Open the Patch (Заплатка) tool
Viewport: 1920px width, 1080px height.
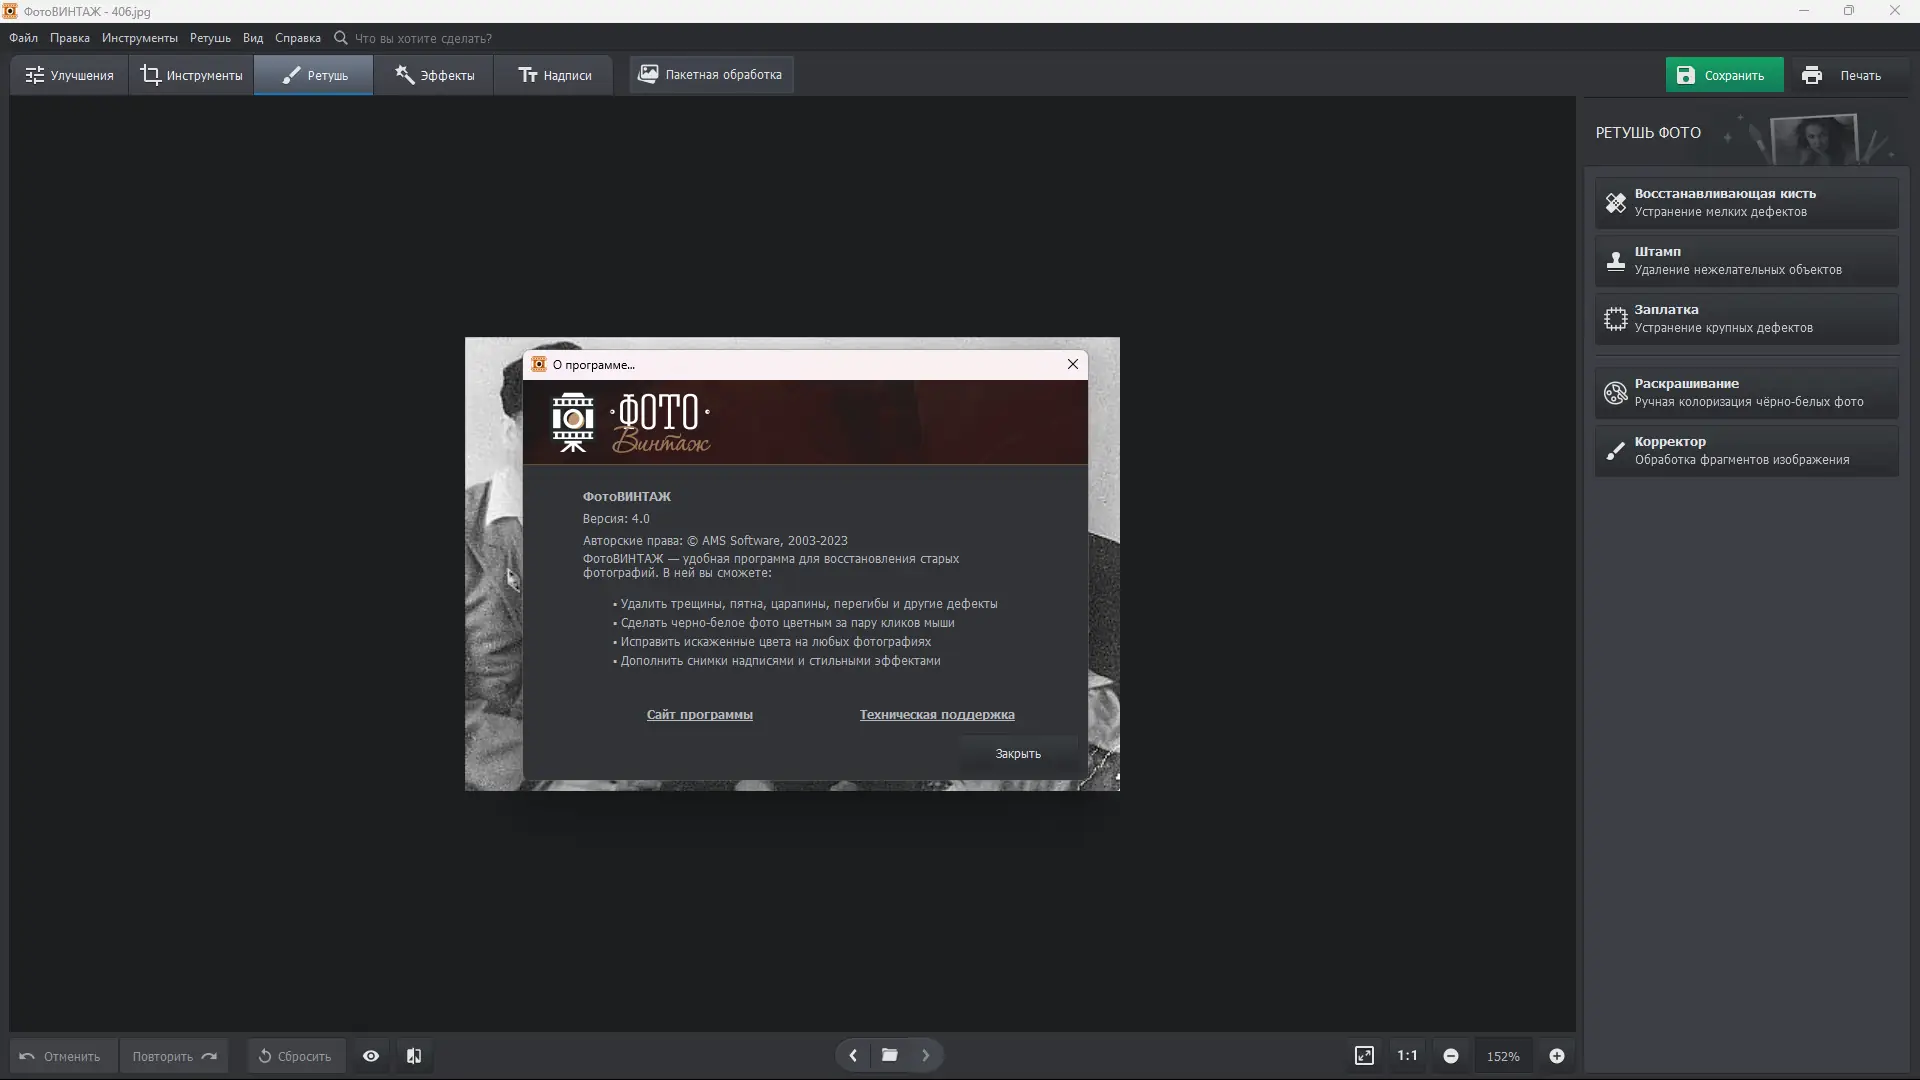pos(1746,318)
